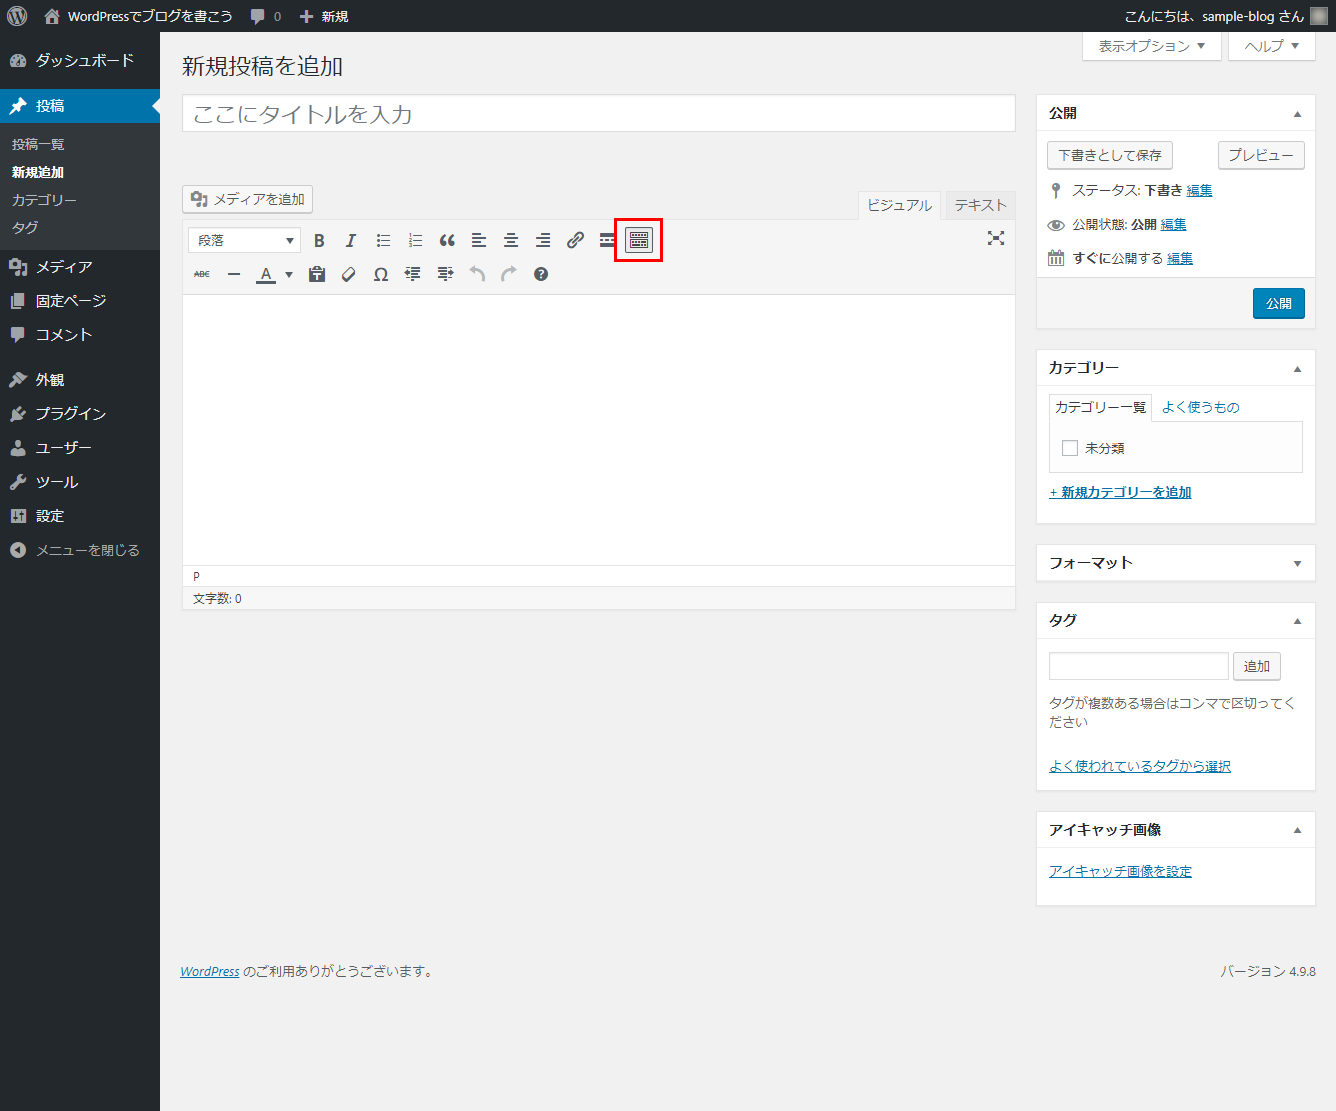The height and width of the screenshot is (1111, 1336).
Task: Apply italic formatting
Action: click(351, 240)
